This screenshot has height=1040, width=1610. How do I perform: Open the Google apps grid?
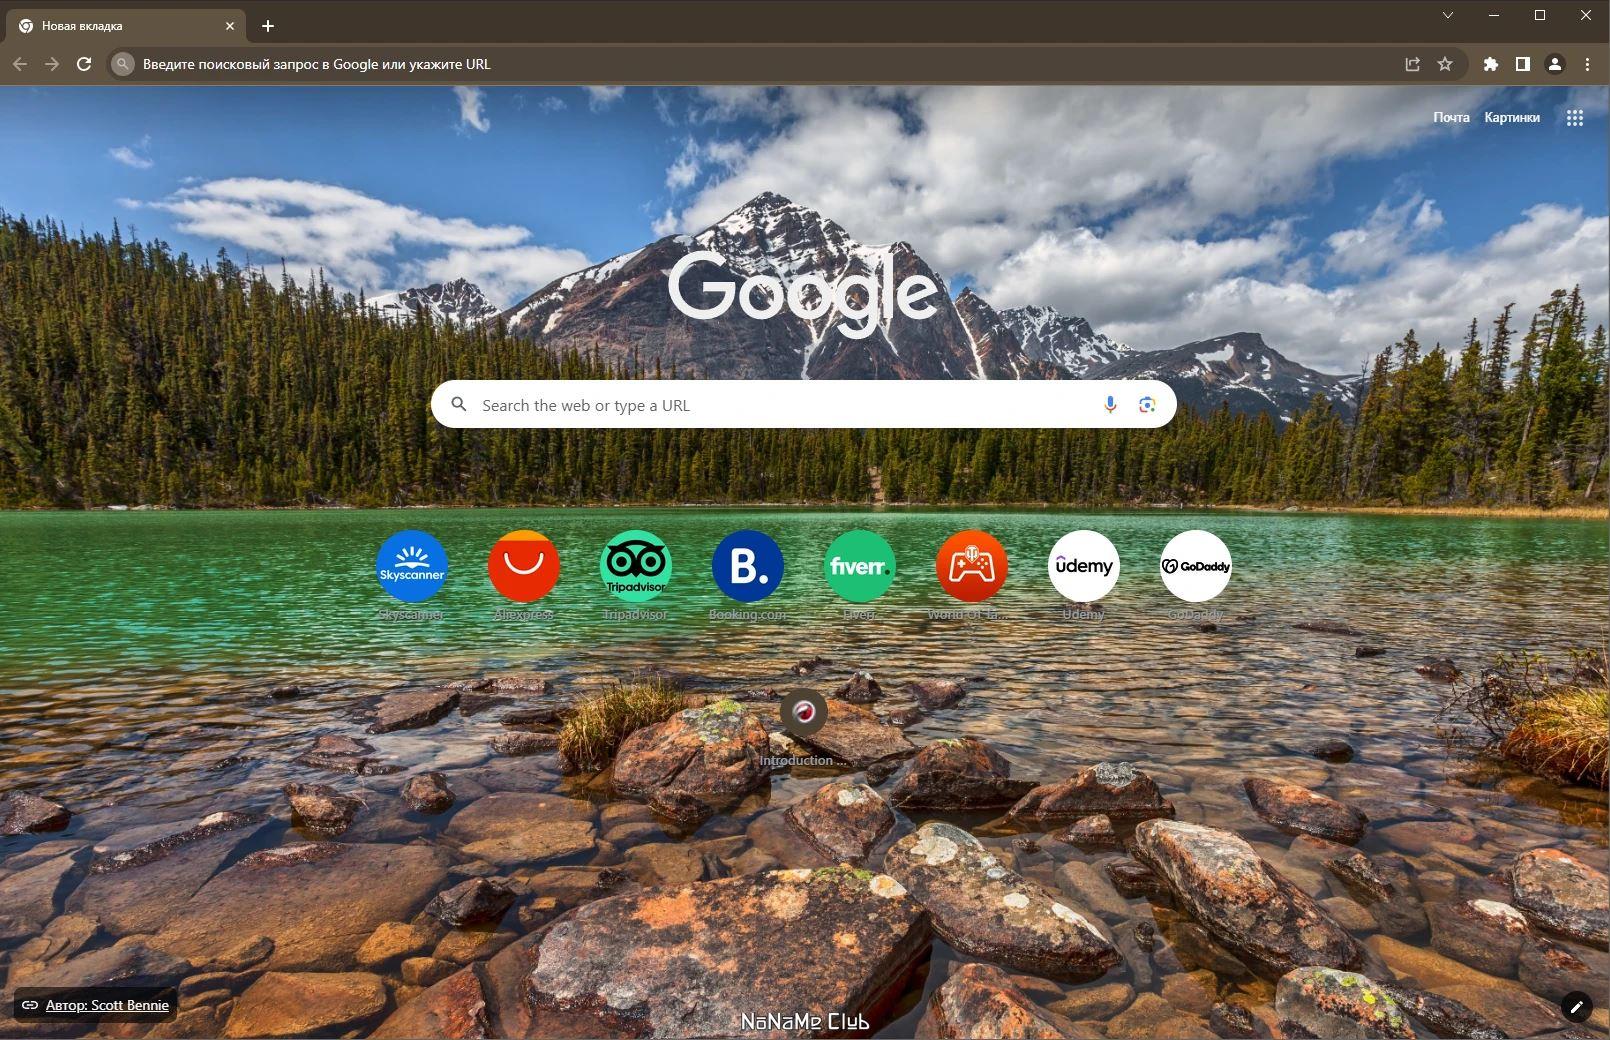[1575, 118]
